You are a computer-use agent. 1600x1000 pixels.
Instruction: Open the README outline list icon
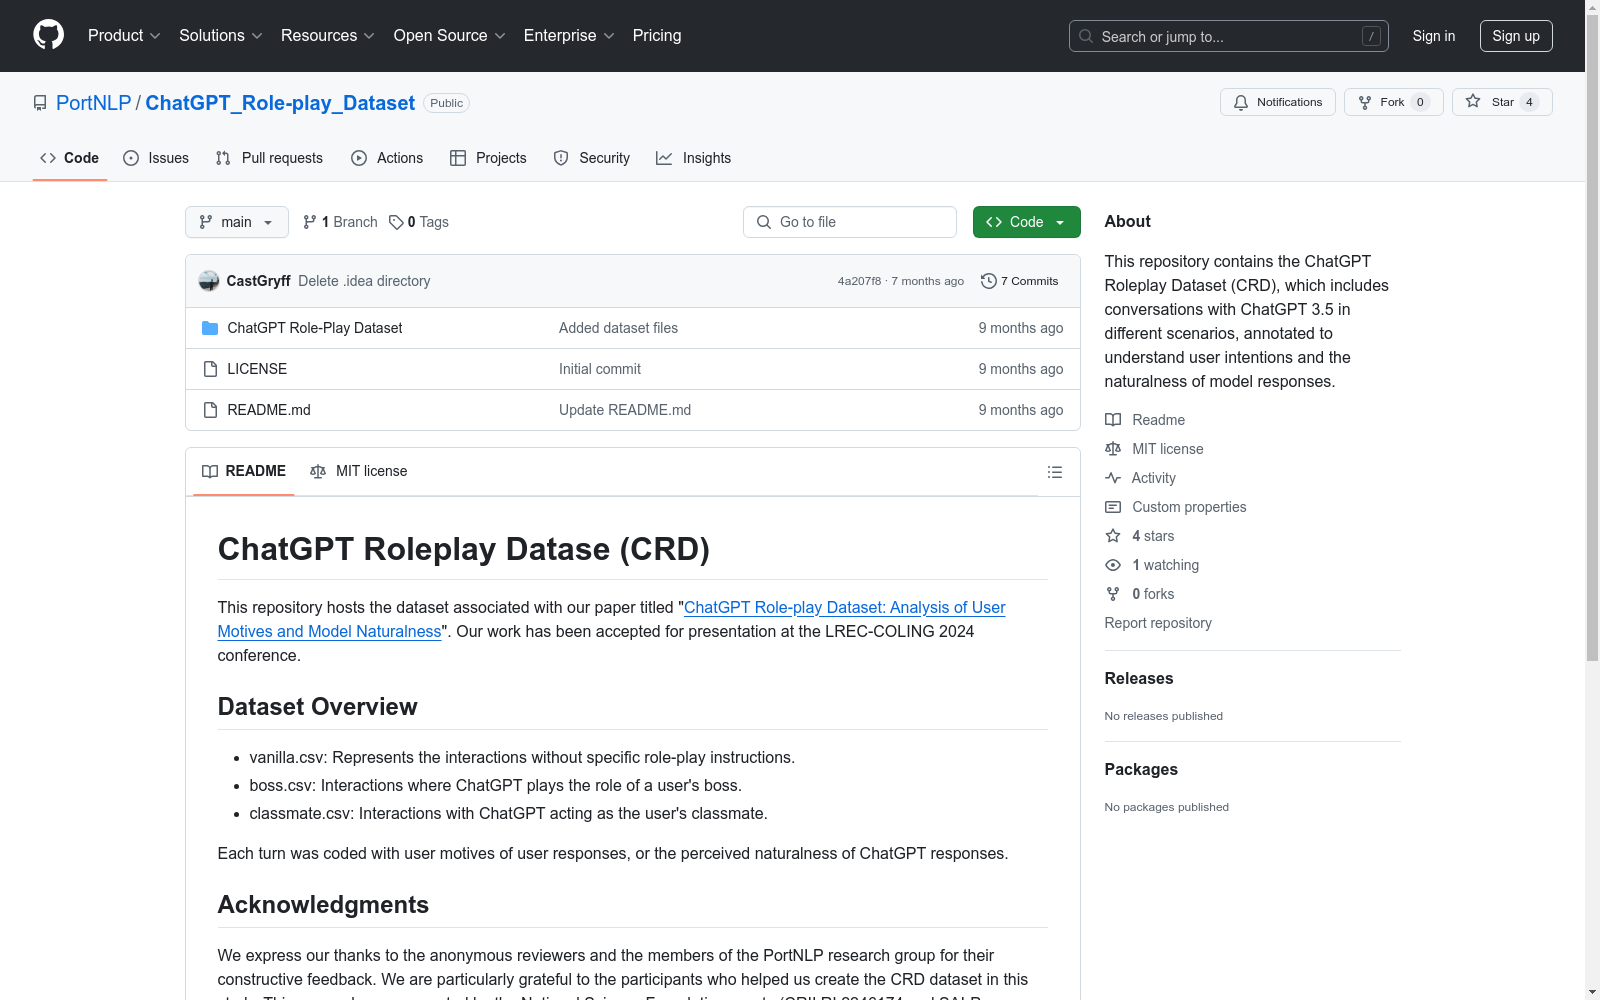[1055, 472]
